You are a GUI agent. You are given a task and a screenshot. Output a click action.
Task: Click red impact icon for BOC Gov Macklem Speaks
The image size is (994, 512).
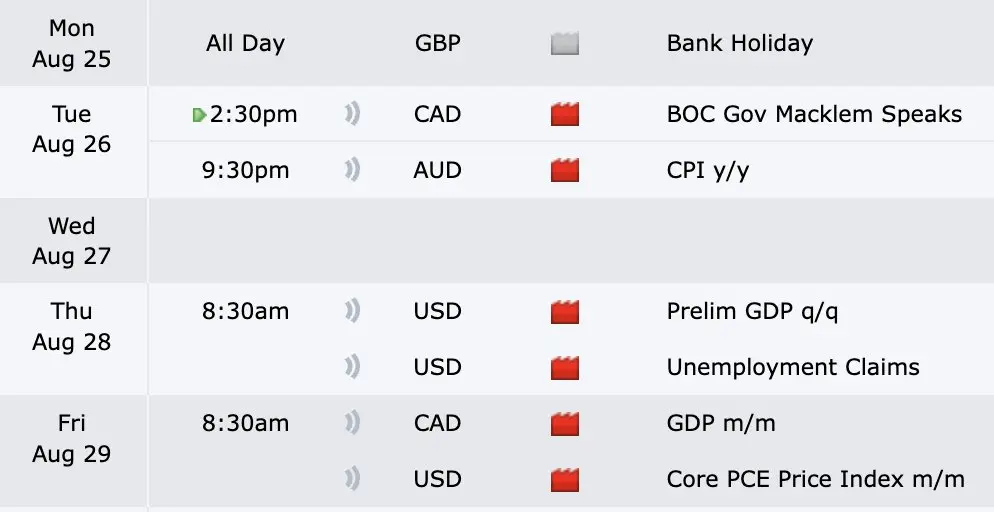[x=565, y=115]
